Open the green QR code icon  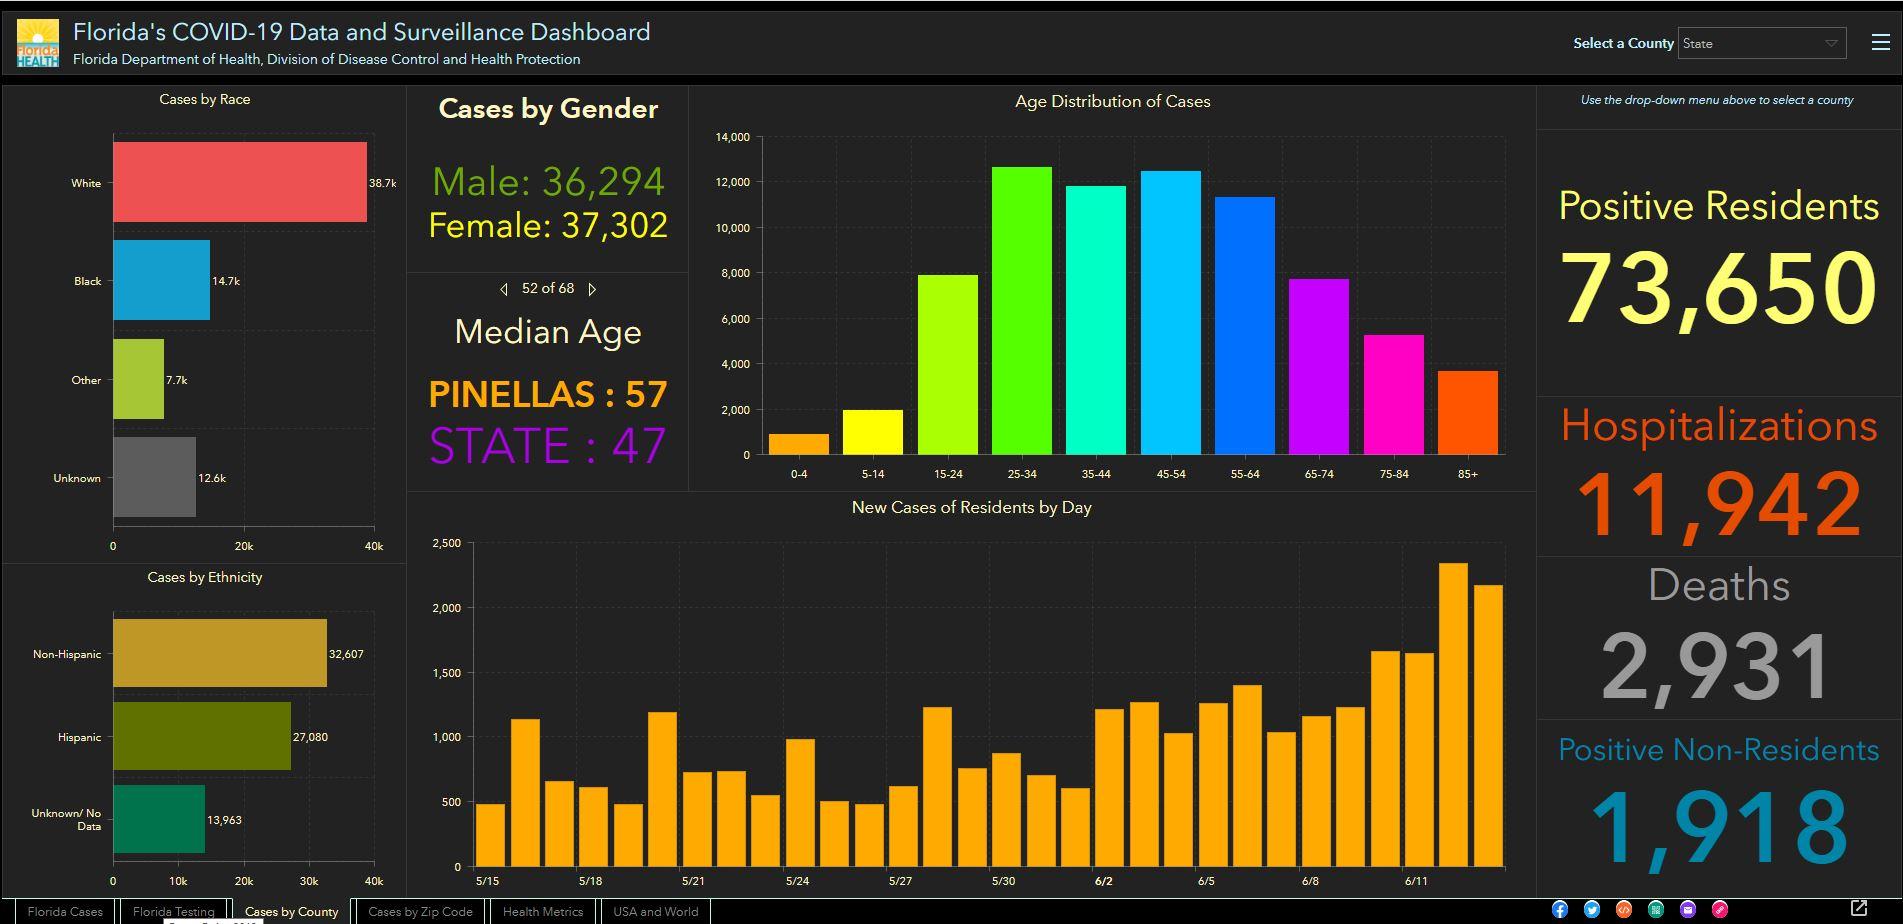pyautogui.click(x=1656, y=909)
